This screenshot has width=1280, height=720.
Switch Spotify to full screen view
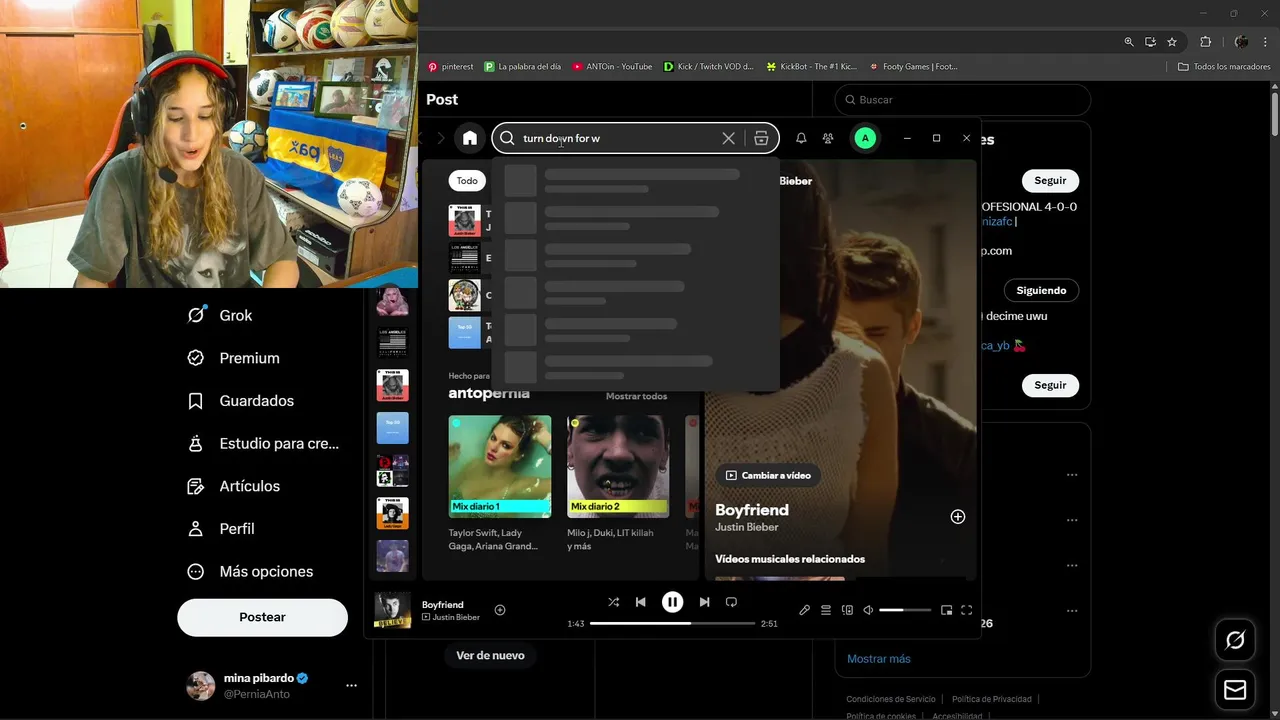point(967,610)
